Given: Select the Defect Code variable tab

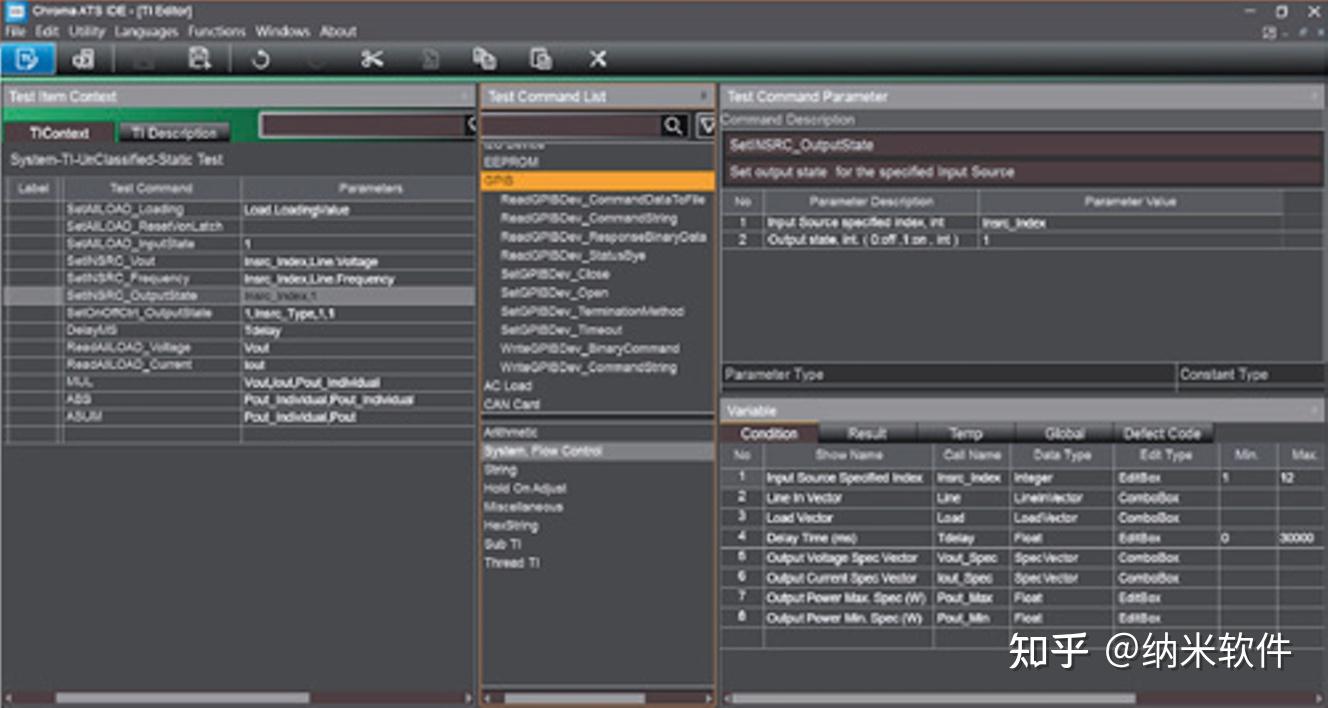Looking at the screenshot, I should click(x=1162, y=433).
